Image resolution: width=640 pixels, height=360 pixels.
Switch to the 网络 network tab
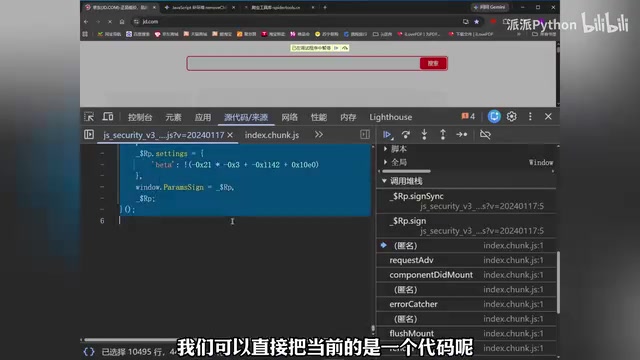click(x=289, y=117)
